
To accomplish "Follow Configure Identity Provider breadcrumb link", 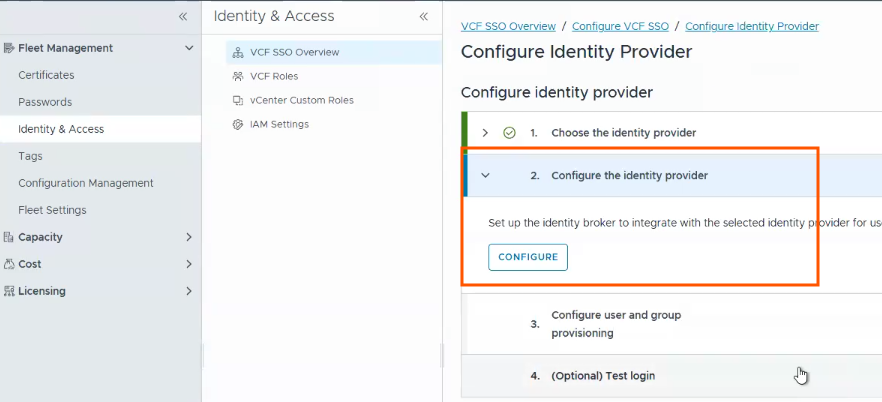I will (x=752, y=26).
